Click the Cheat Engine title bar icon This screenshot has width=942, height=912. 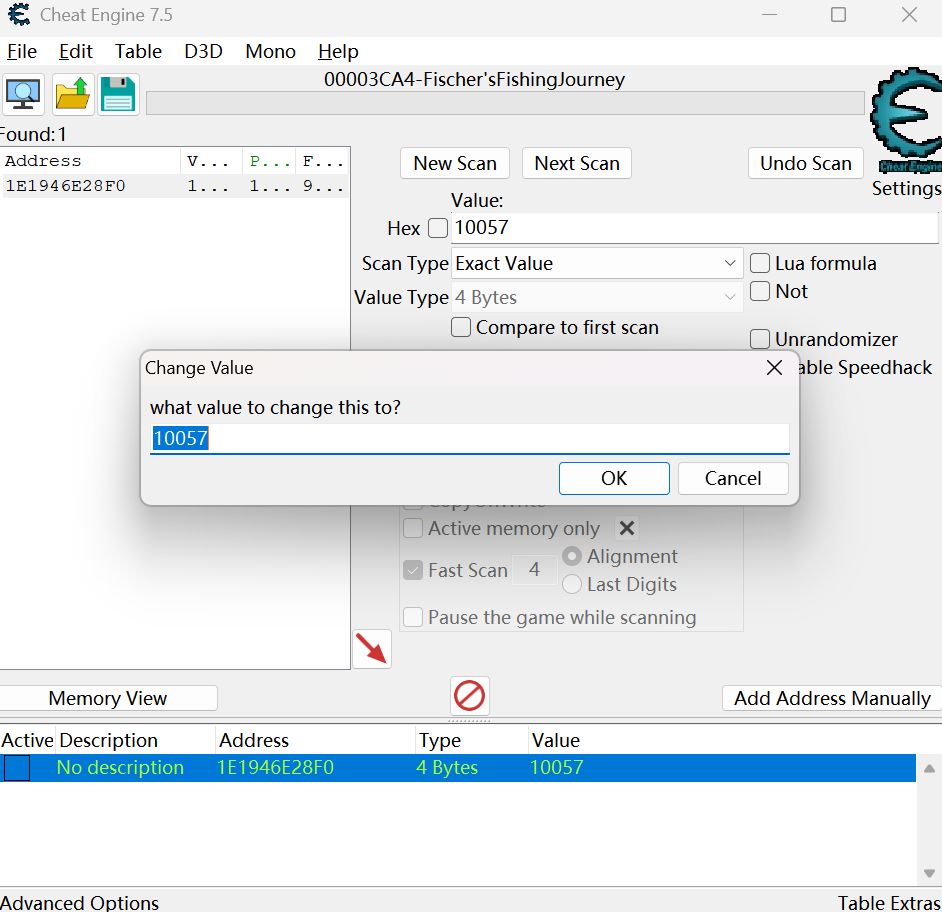(x=19, y=14)
